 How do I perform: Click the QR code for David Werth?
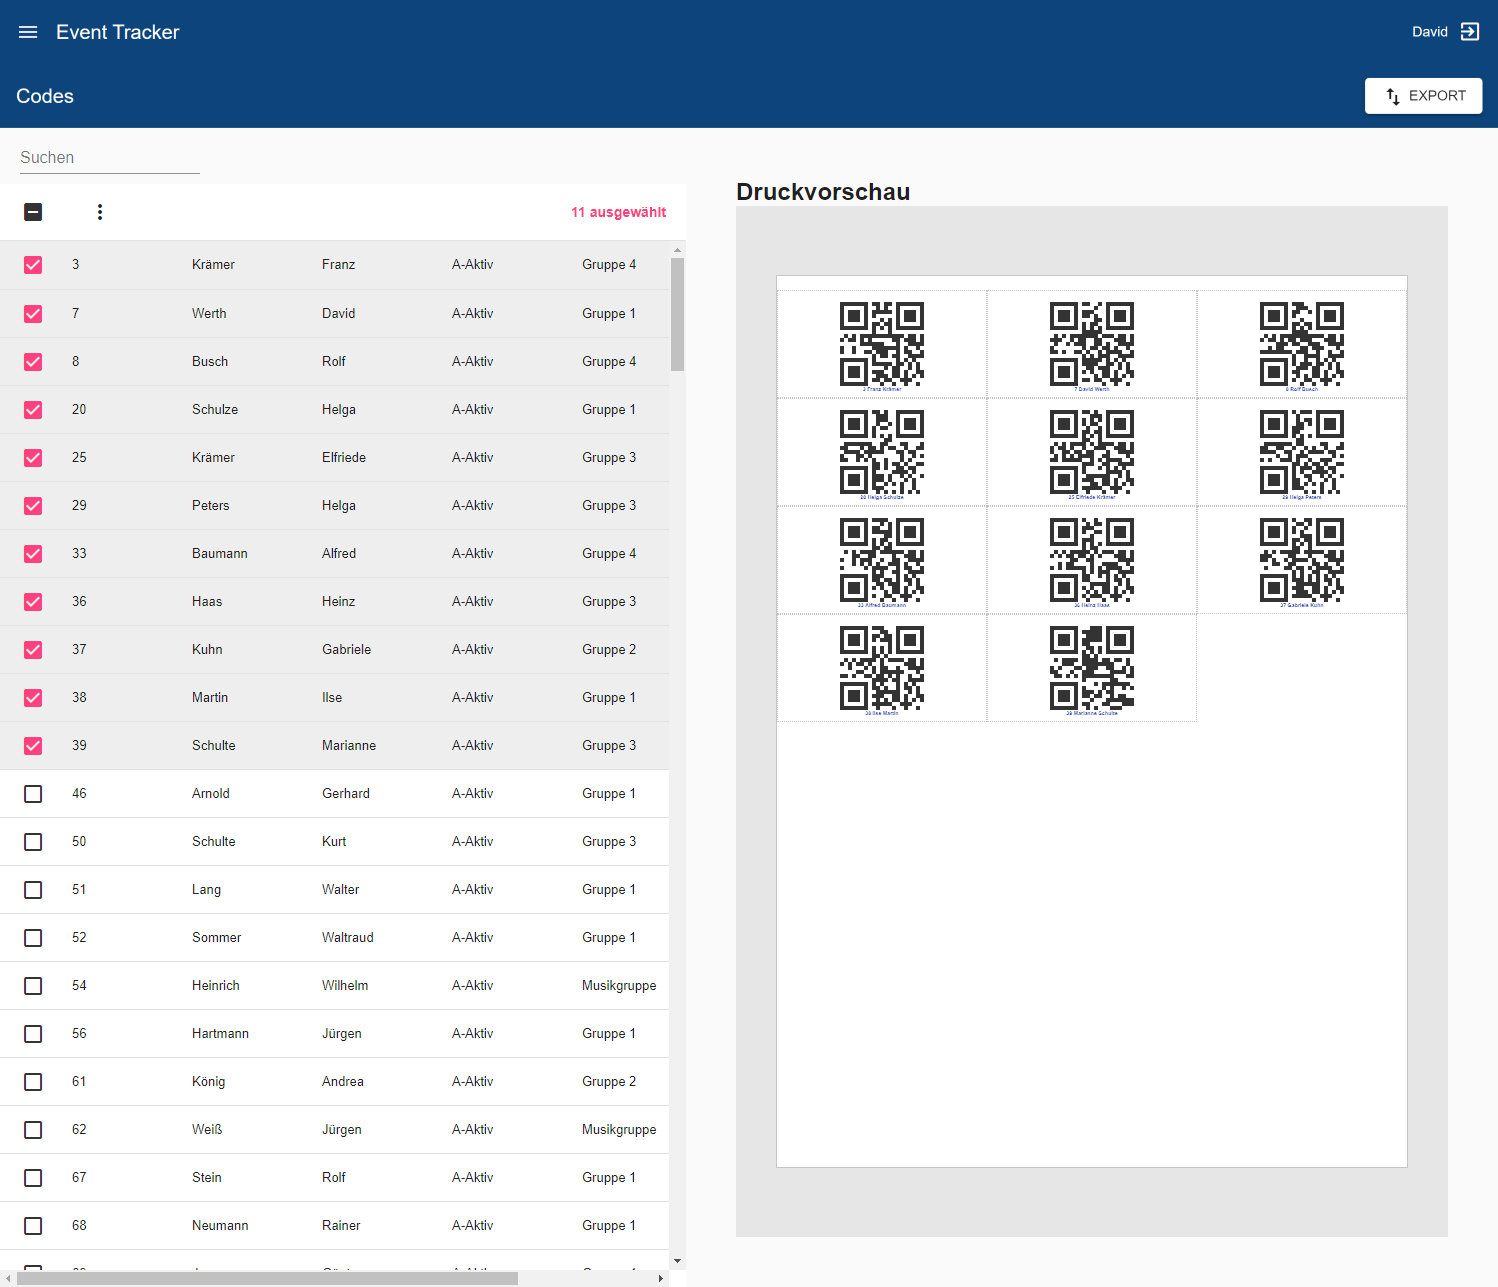click(1092, 344)
